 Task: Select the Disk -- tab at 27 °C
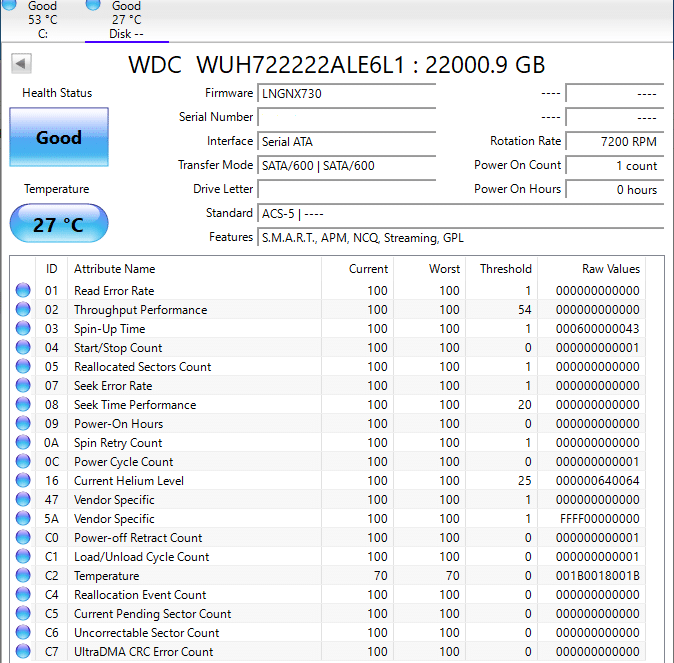(x=126, y=20)
